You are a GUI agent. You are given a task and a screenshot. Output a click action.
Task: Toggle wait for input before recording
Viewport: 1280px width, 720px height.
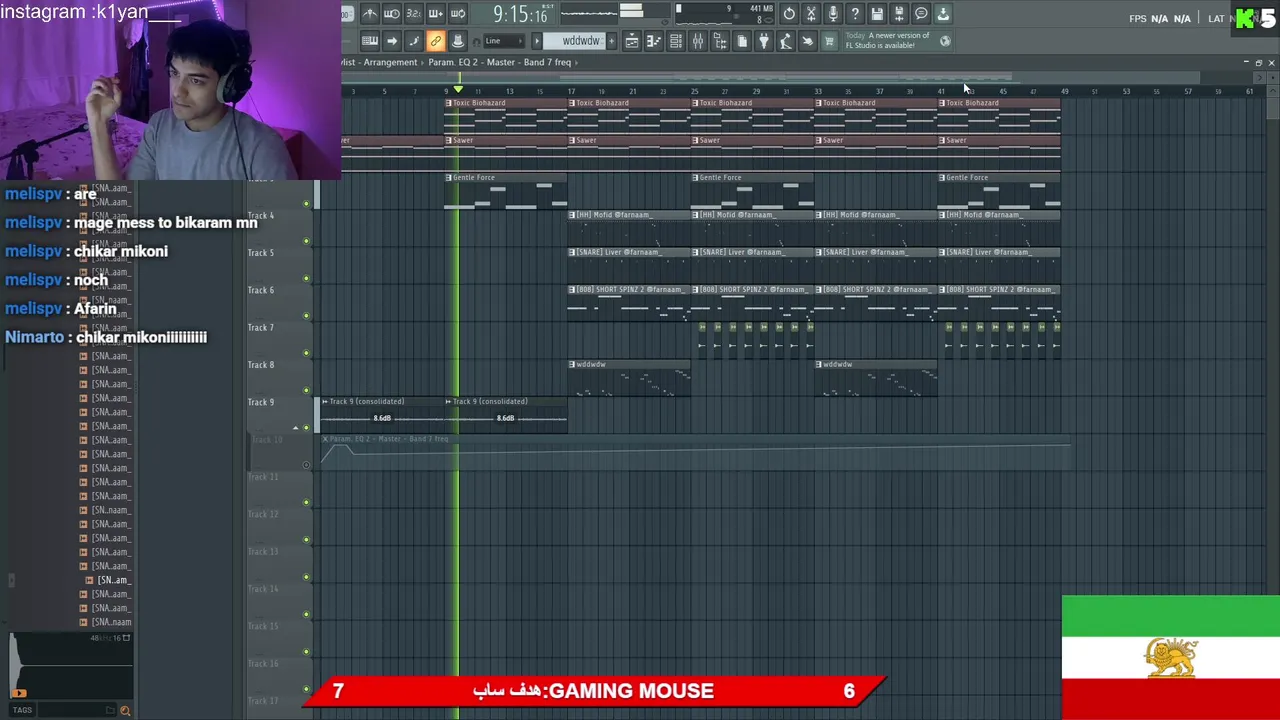[x=391, y=14]
